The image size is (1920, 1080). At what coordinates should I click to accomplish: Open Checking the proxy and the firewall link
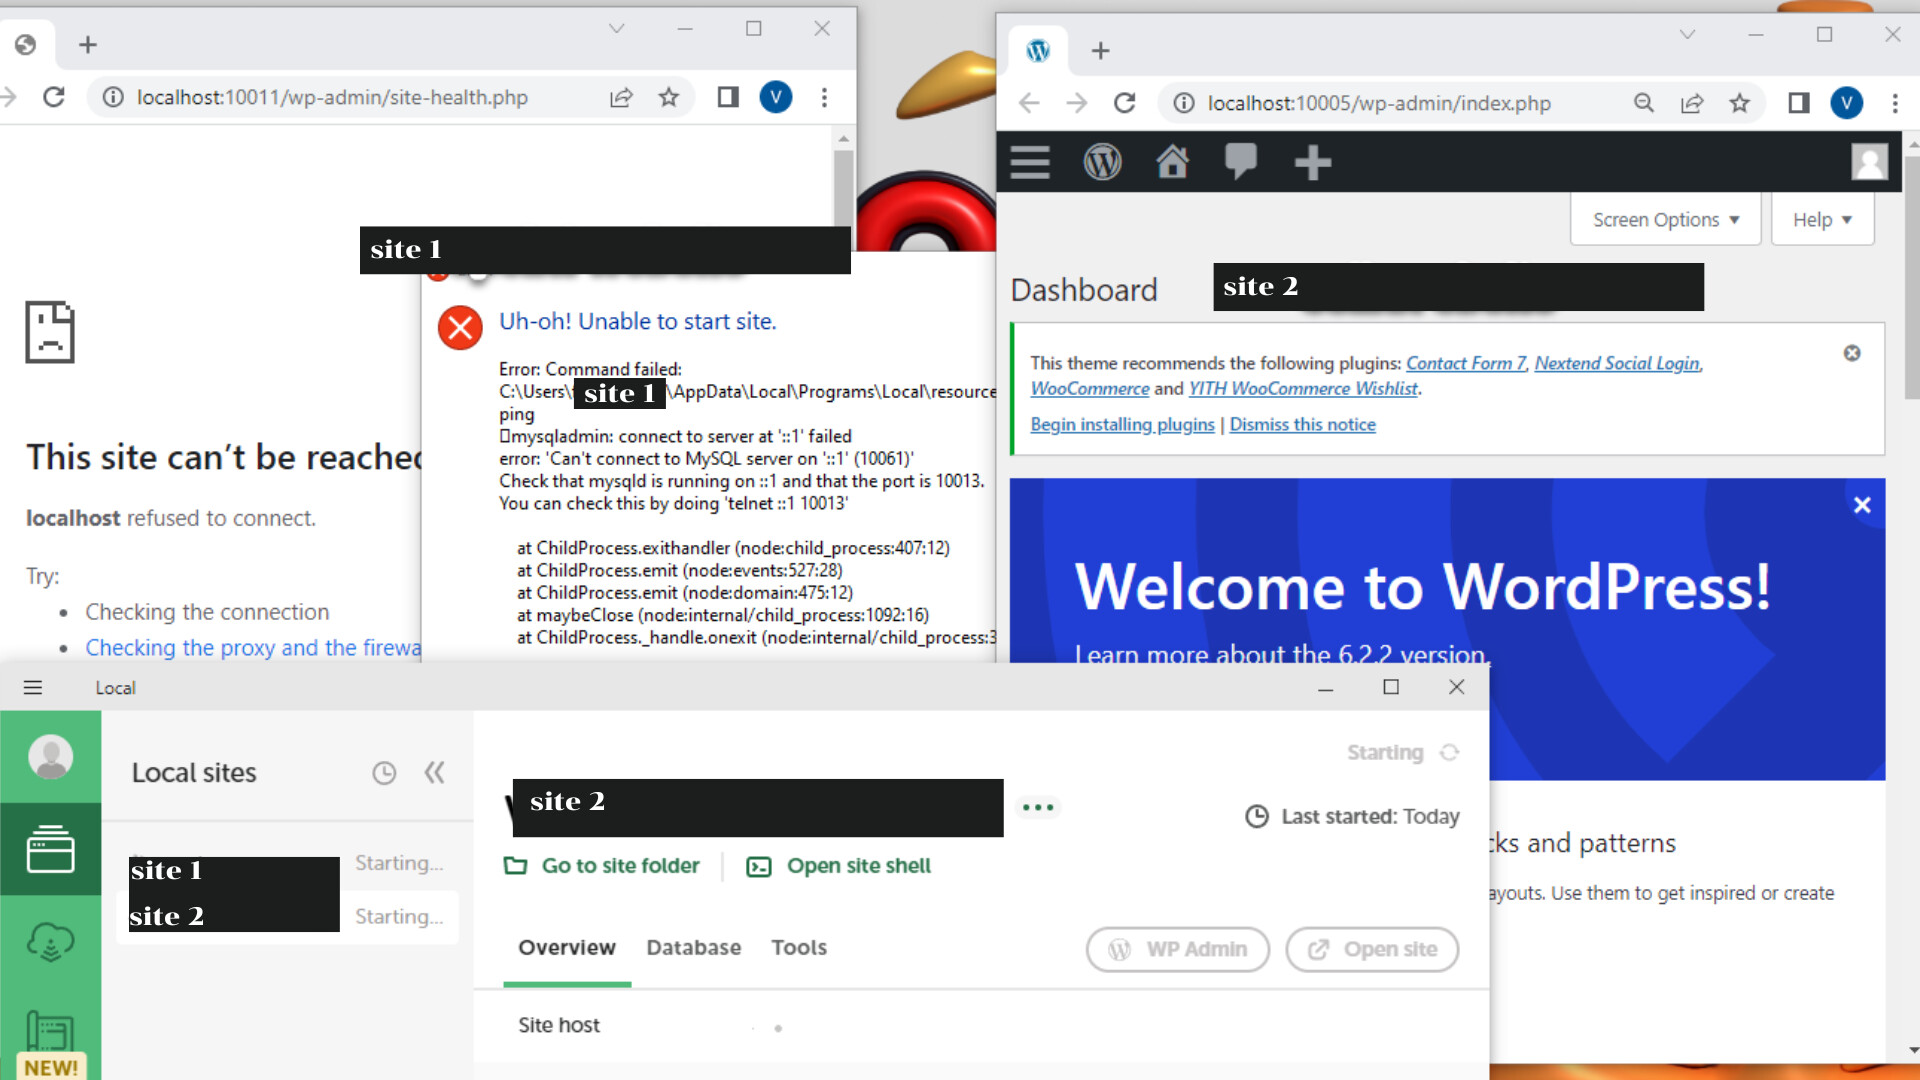coord(253,648)
